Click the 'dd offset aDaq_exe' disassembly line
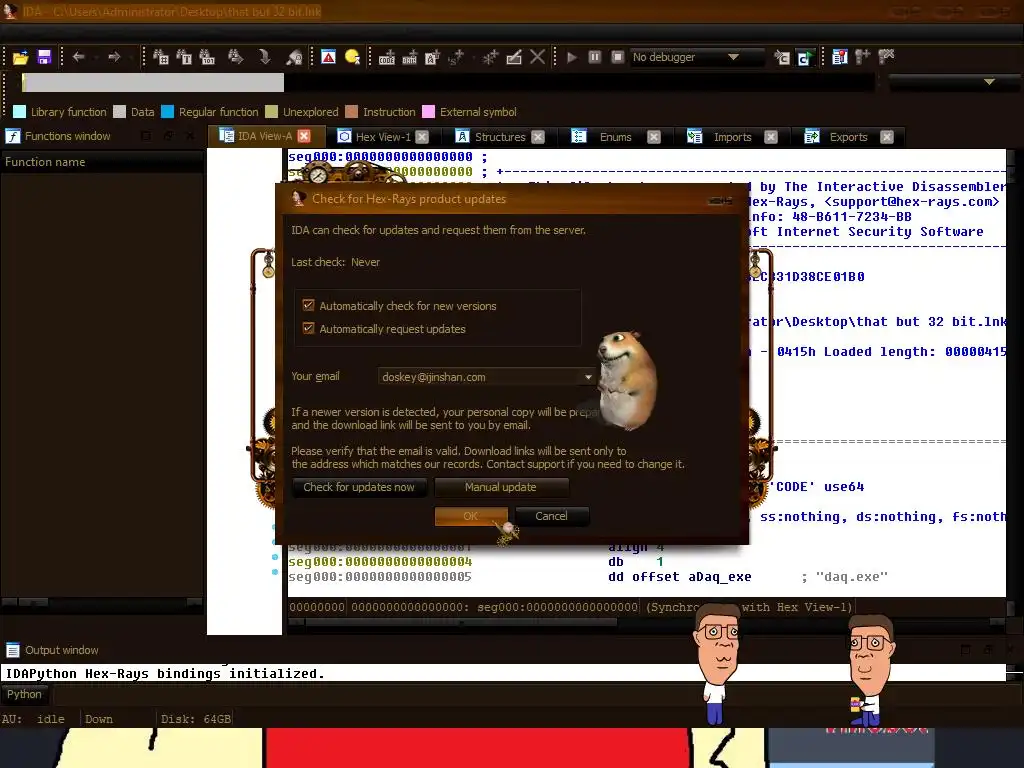This screenshot has height=768, width=1024. [679, 577]
